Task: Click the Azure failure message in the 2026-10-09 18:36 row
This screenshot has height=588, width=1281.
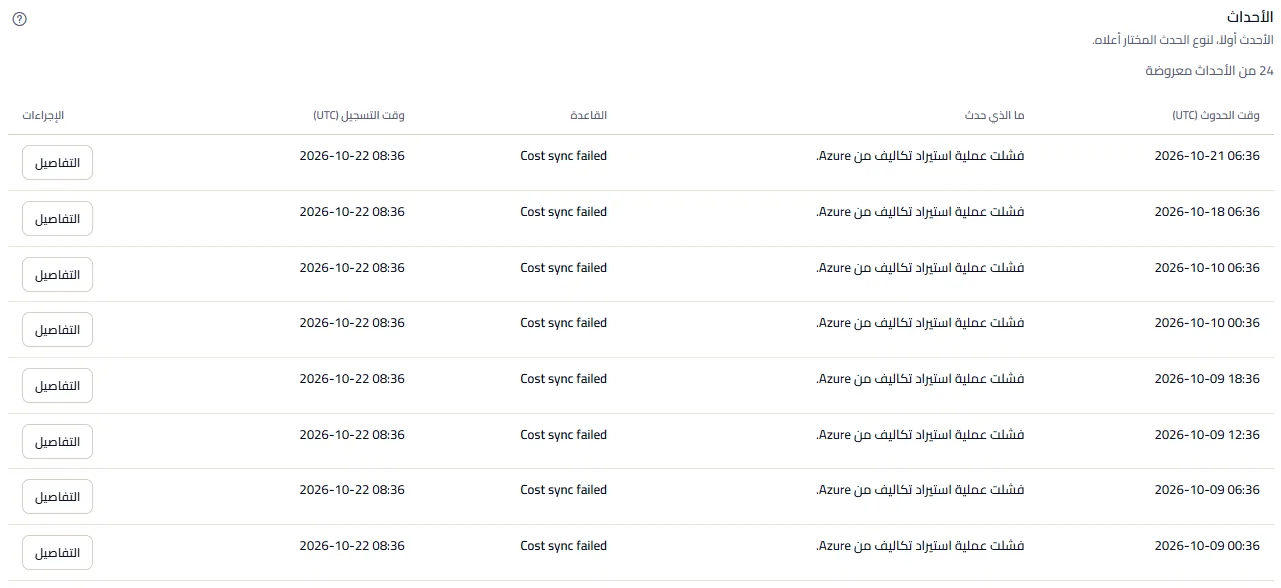Action: [x=920, y=379]
